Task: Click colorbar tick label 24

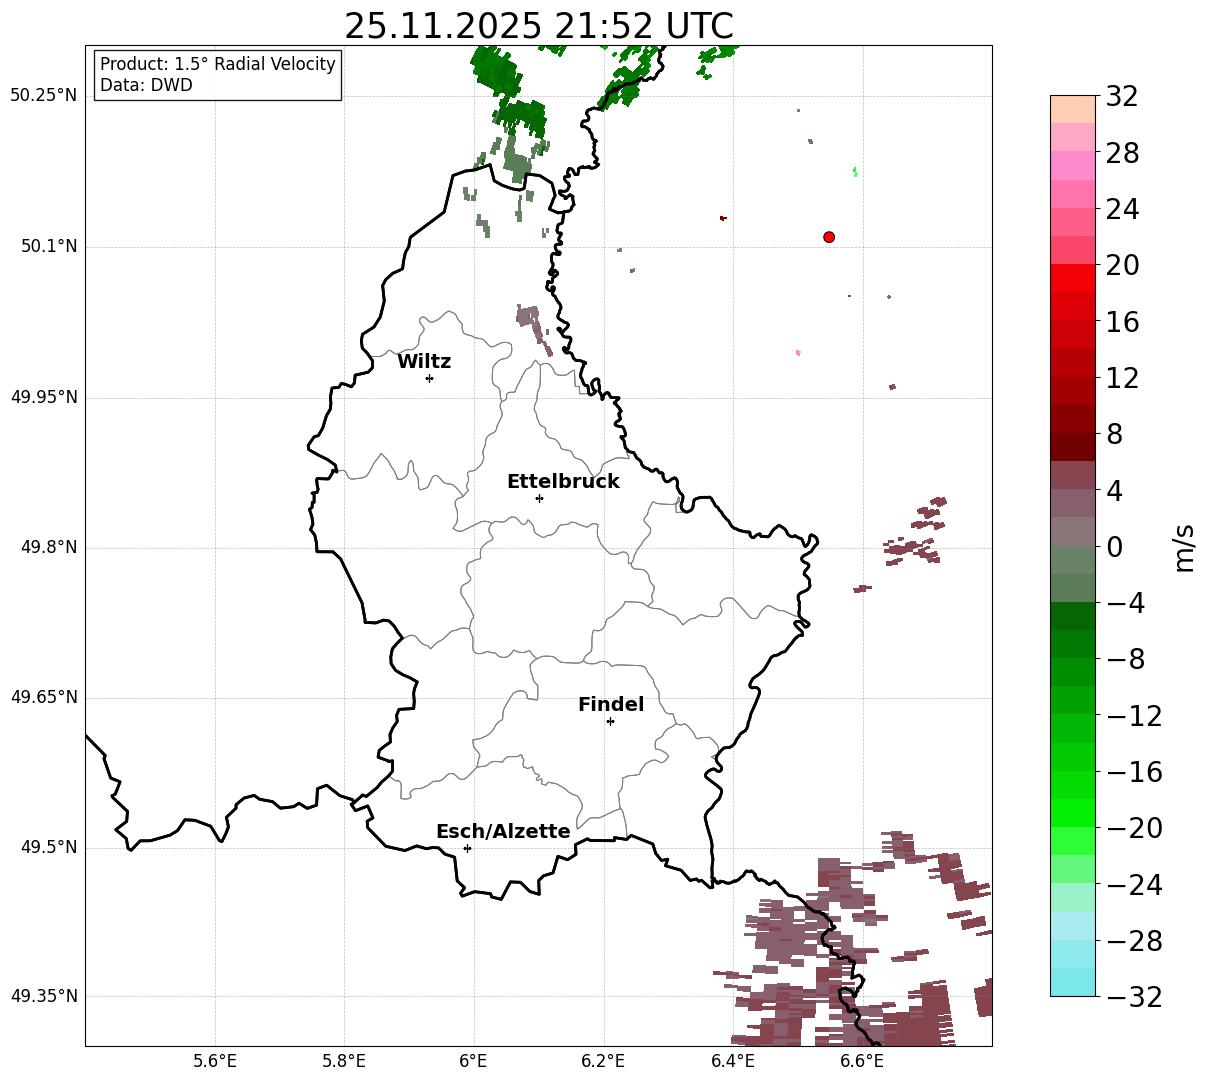Action: tap(1121, 210)
